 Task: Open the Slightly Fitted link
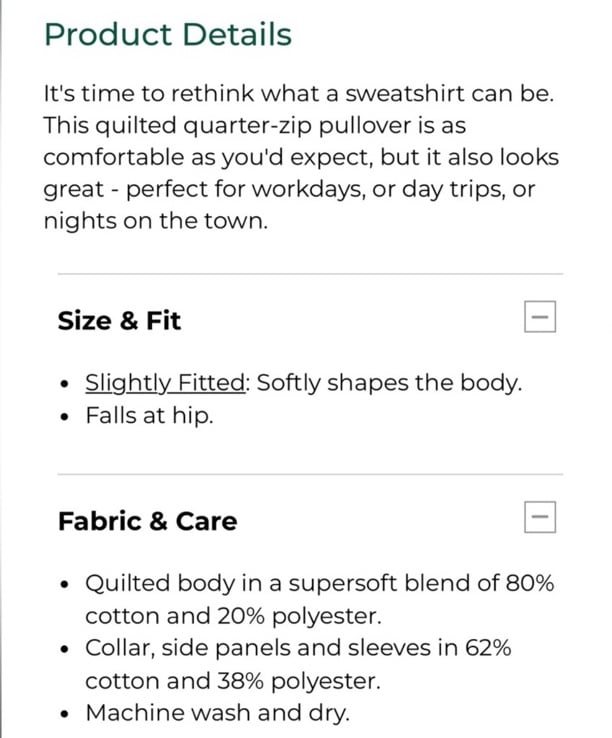pyautogui.click(x=165, y=383)
